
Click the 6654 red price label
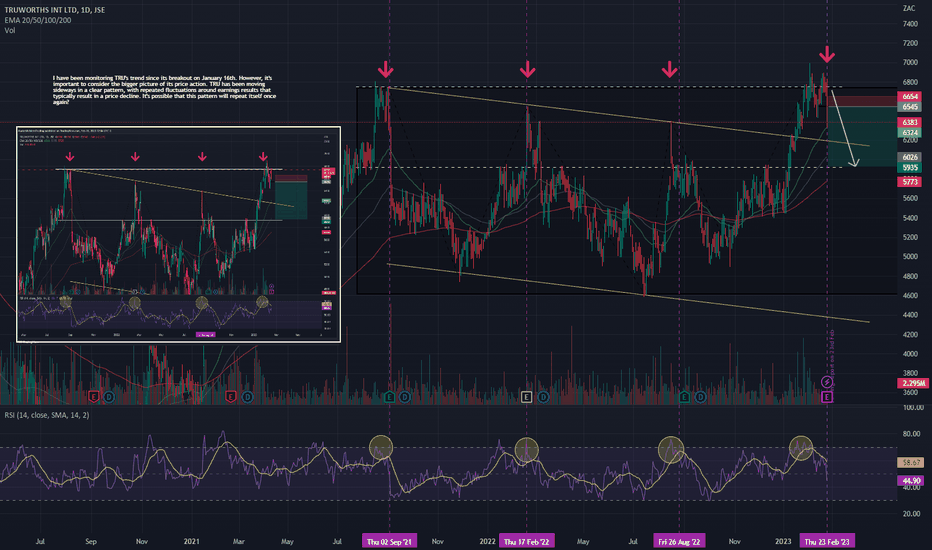(909, 96)
